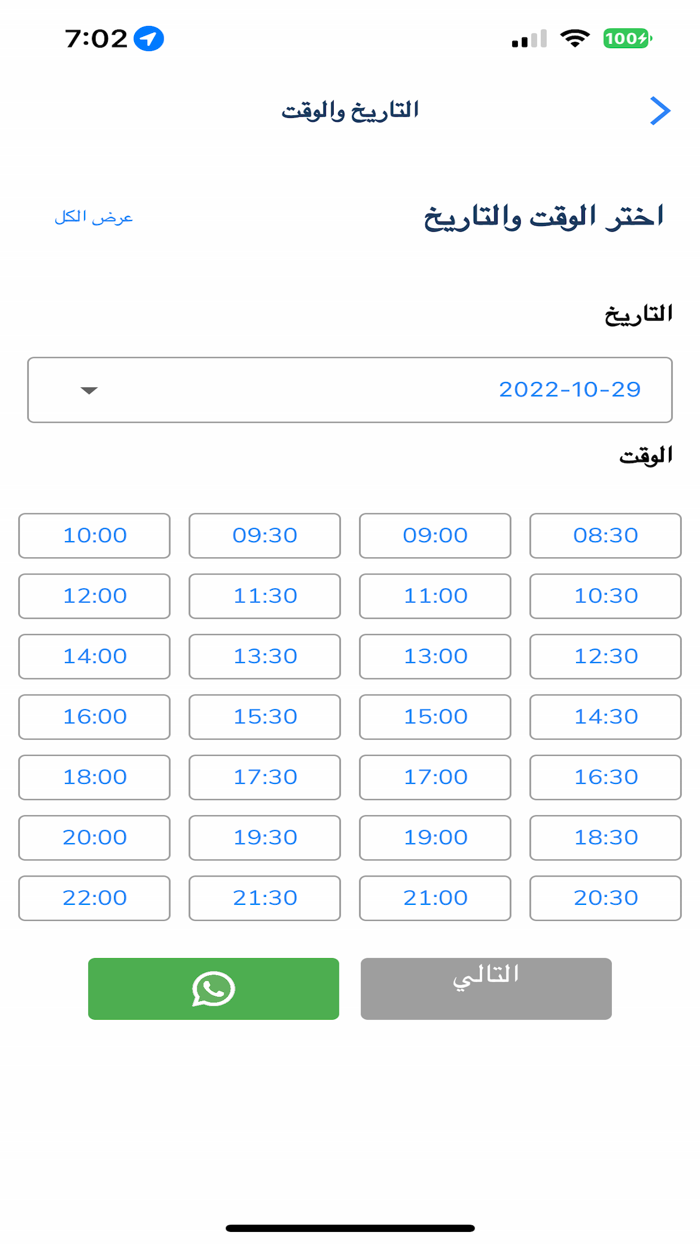700x1244 pixels.
Task: Tap the التاريخ والوقت header title
Action: 350,110
